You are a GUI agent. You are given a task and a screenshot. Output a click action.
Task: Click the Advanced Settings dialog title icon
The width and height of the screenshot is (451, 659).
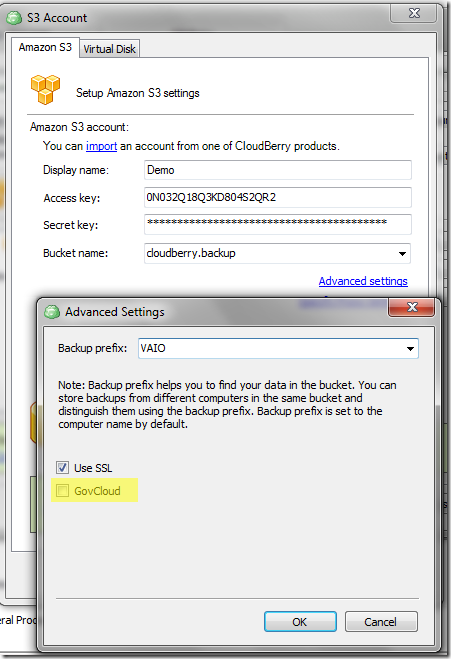point(52,312)
